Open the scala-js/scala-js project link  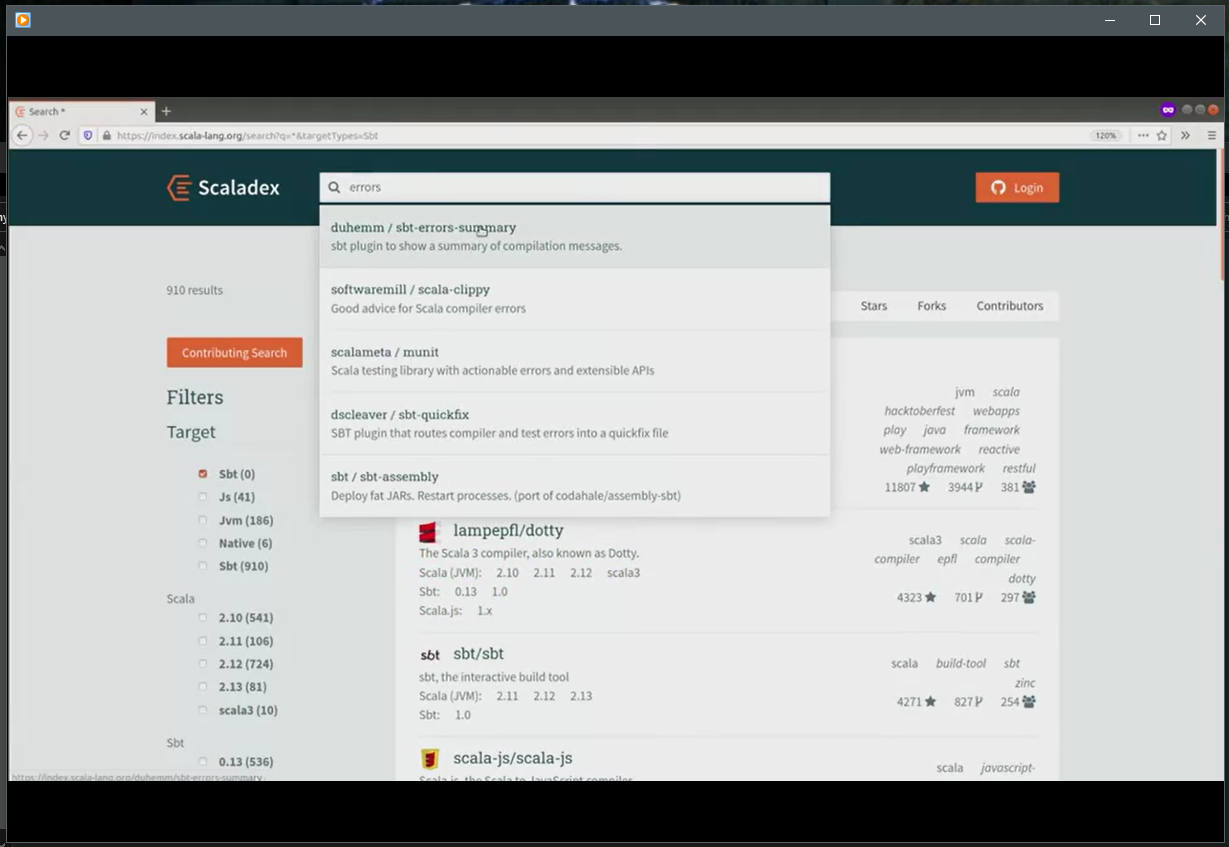pos(512,759)
